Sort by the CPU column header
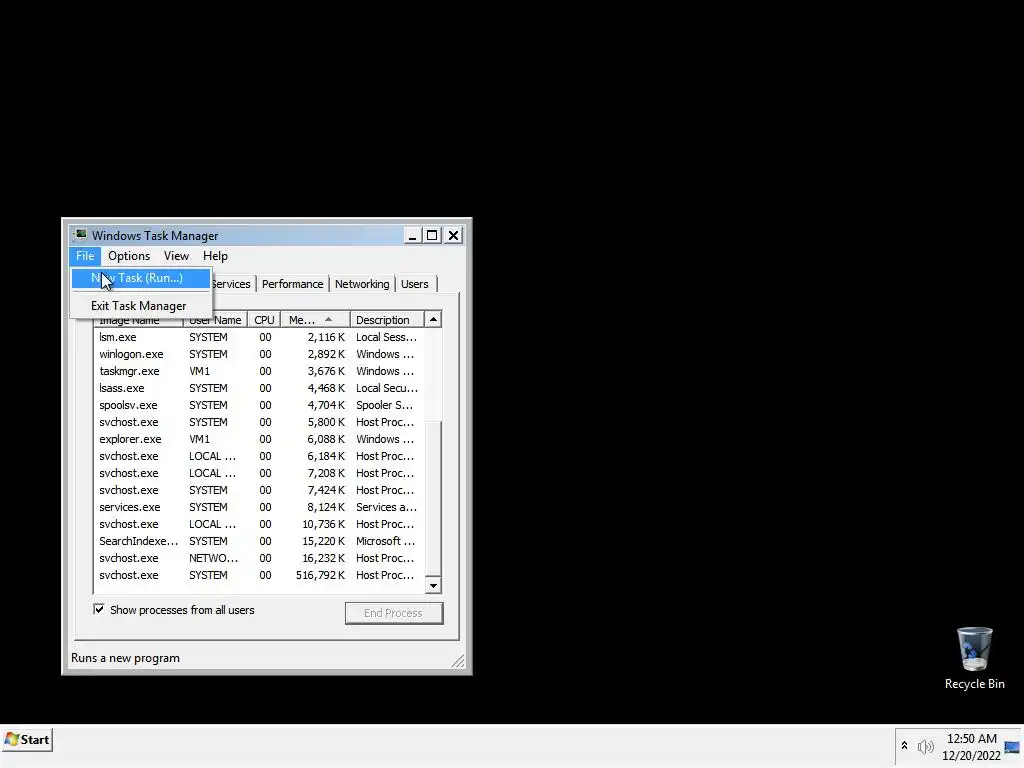 click(x=264, y=320)
